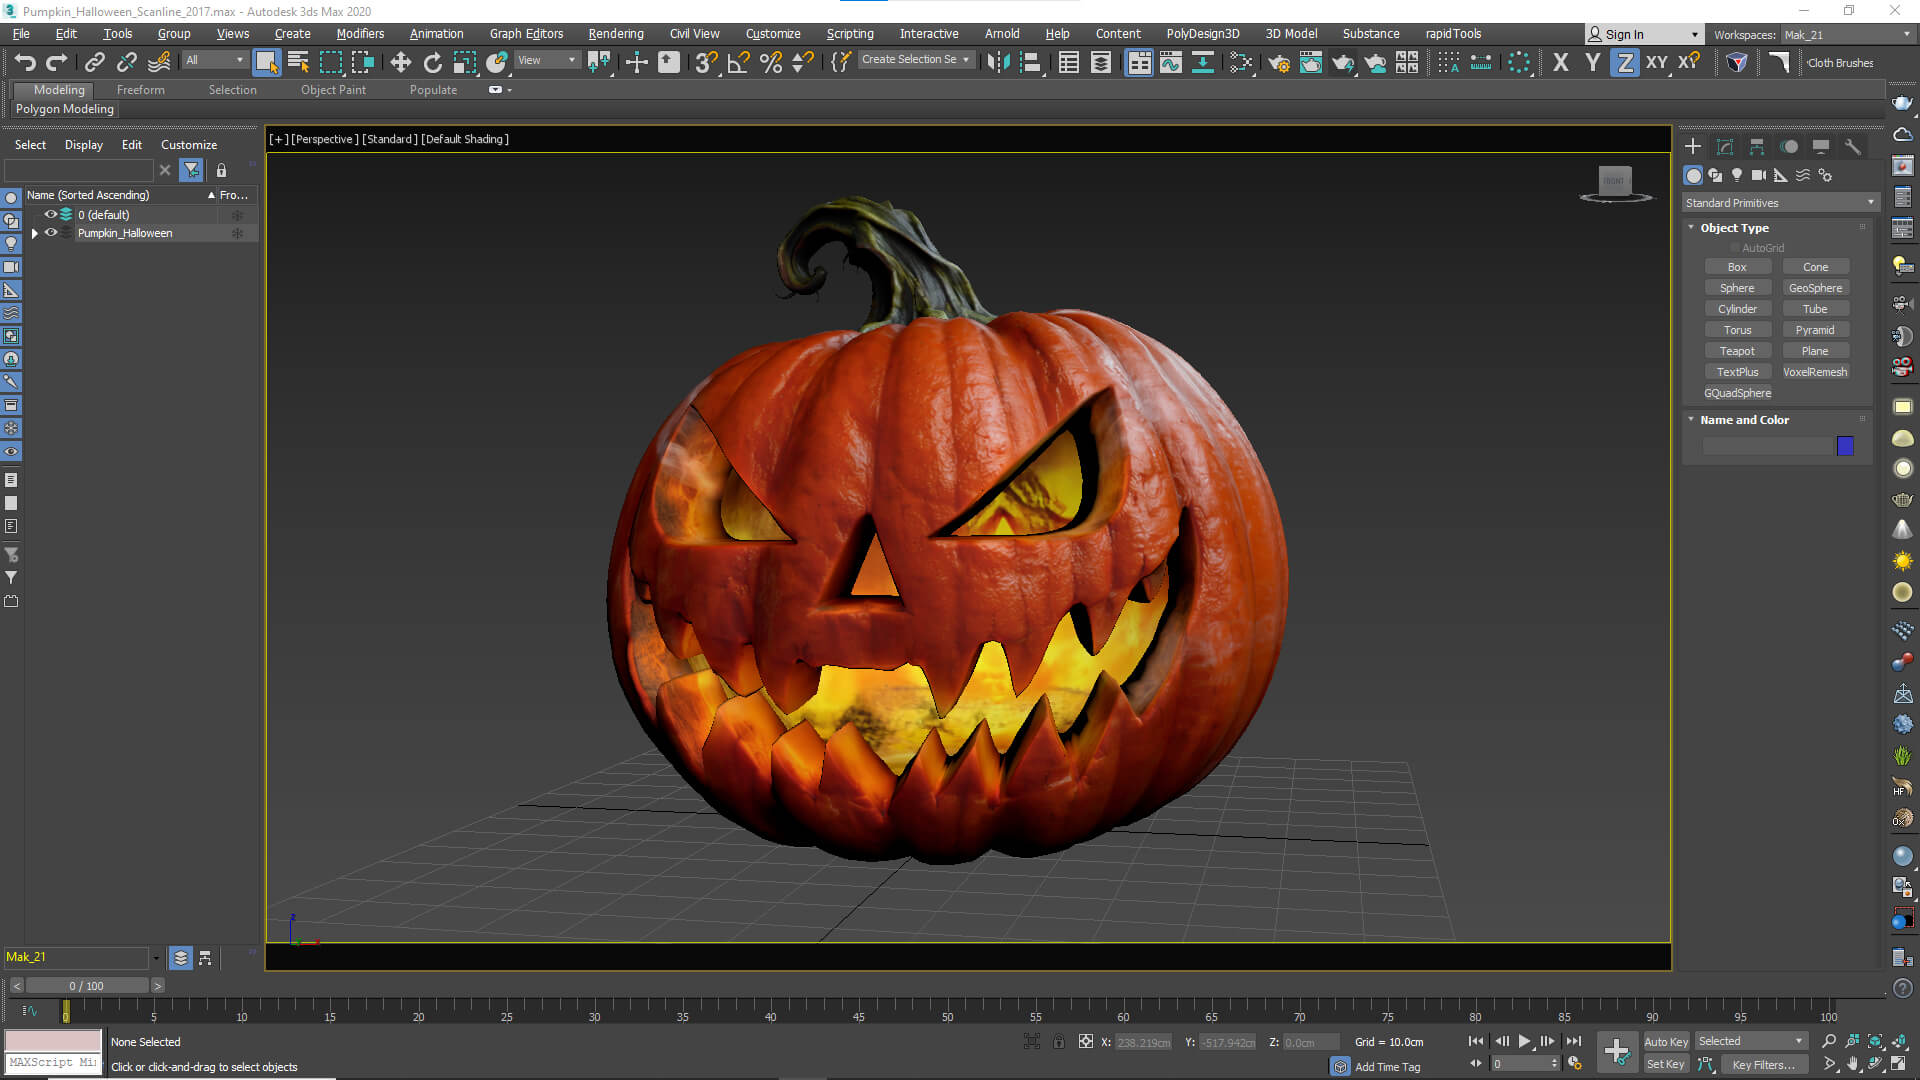Click the blue object color swatch
The height and width of the screenshot is (1080, 1920).
point(1845,446)
